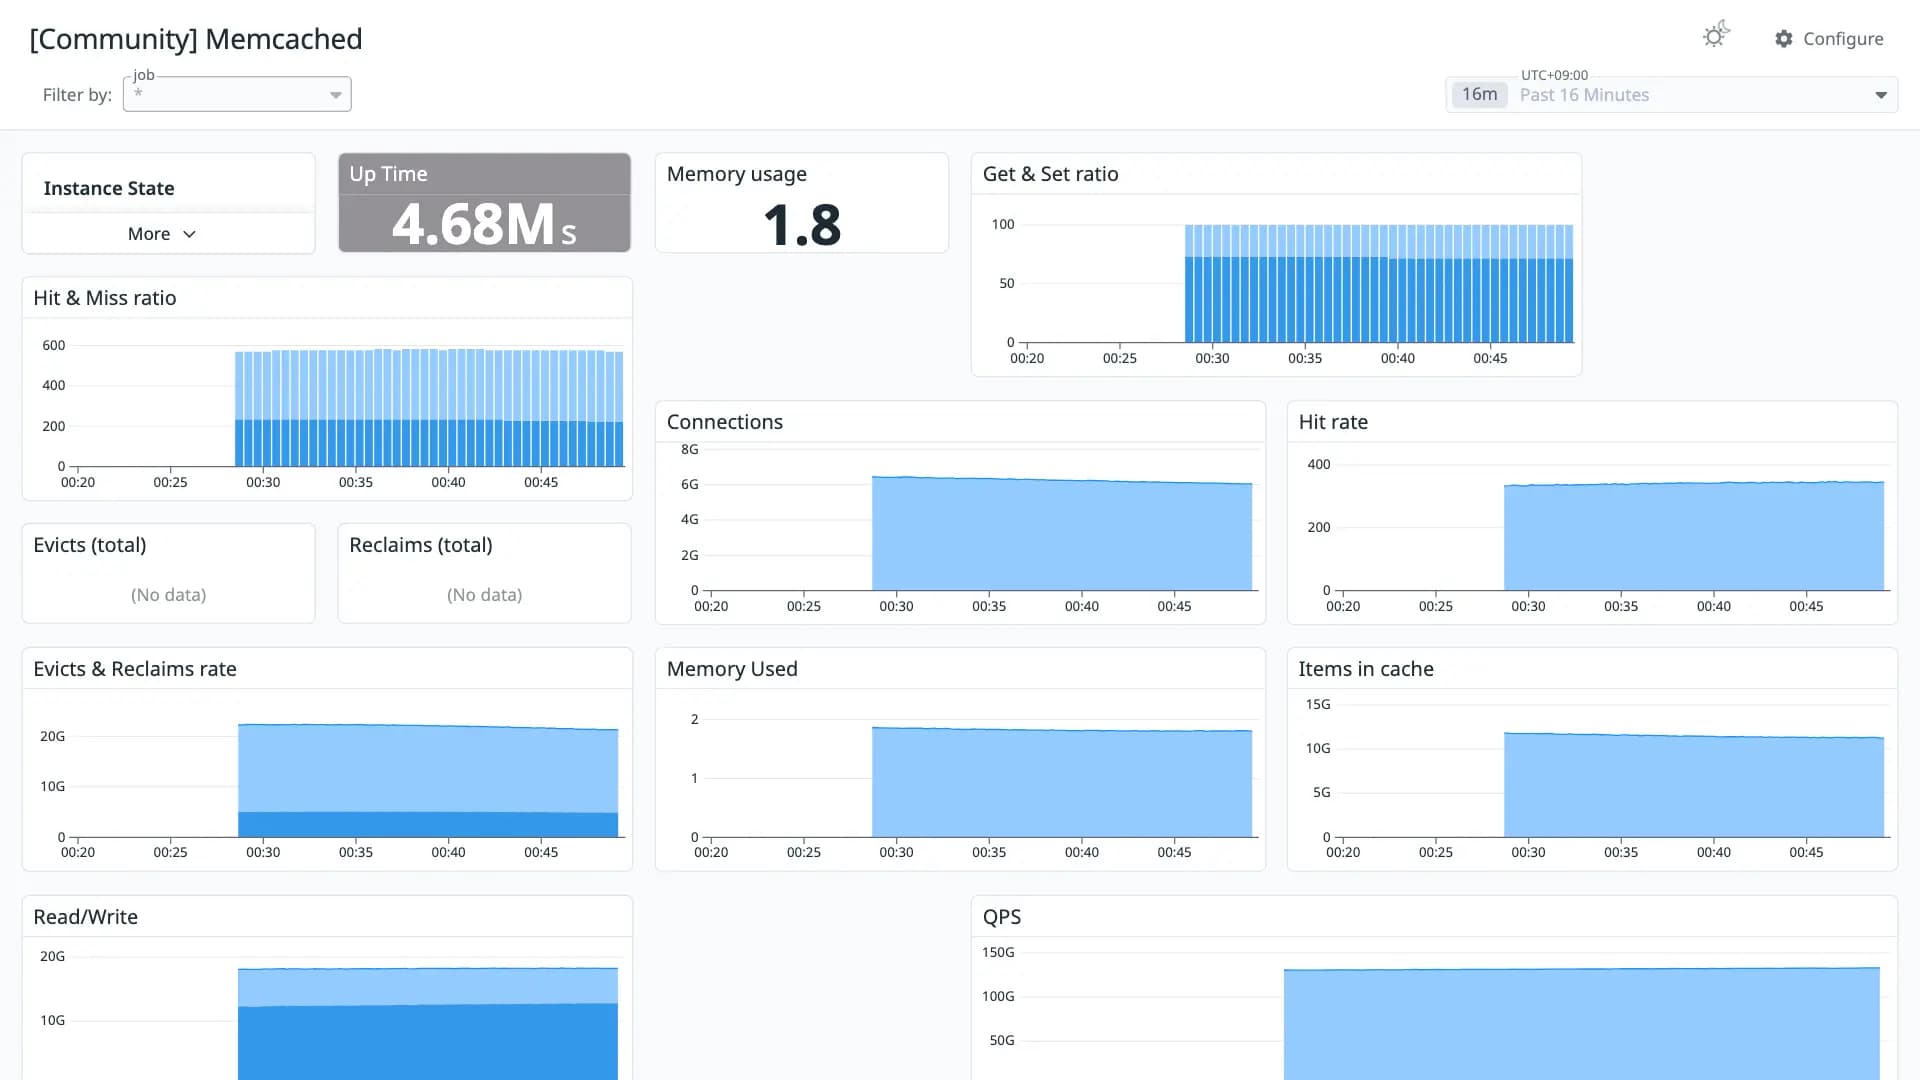Click the Get & Set ratio title
Viewport: 1920px width, 1080px height.
point(1050,174)
